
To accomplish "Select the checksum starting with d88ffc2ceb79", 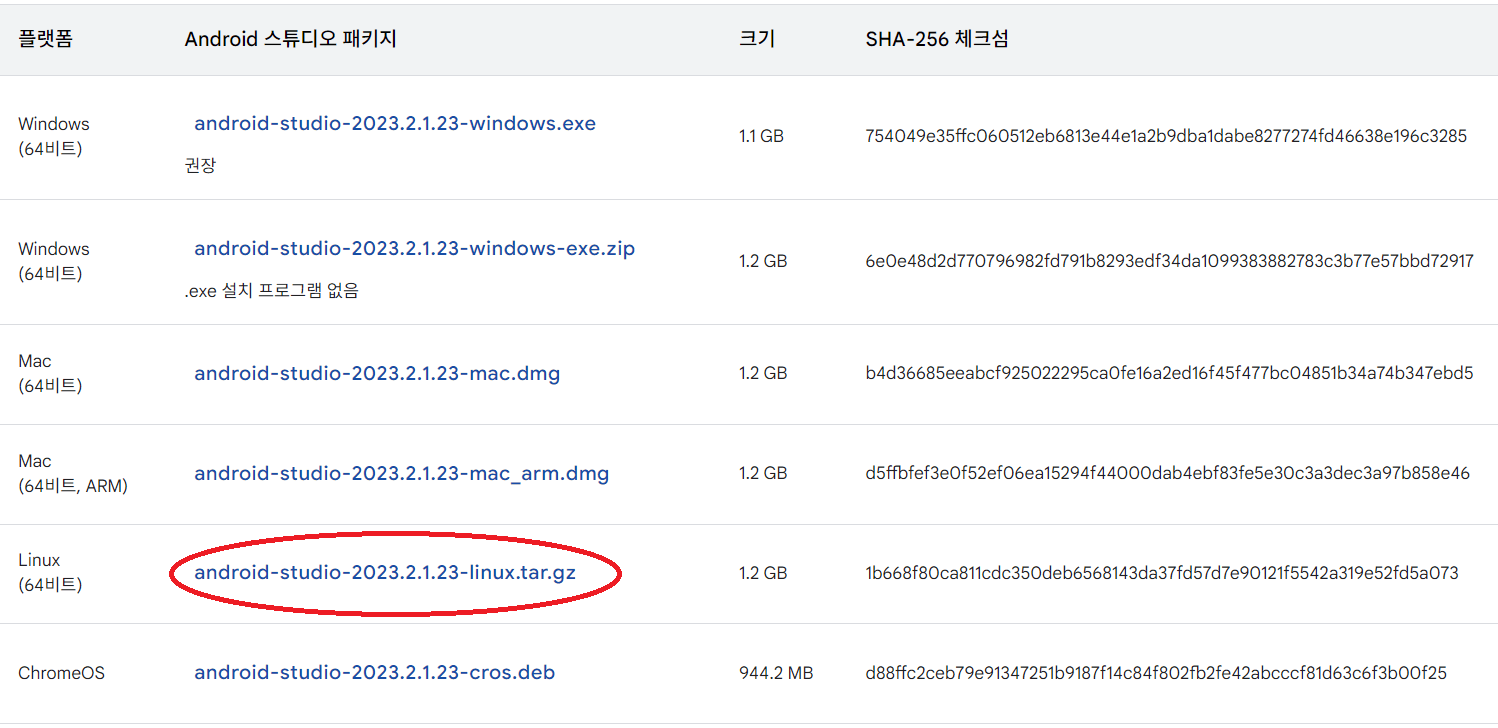I will tap(1156, 673).
